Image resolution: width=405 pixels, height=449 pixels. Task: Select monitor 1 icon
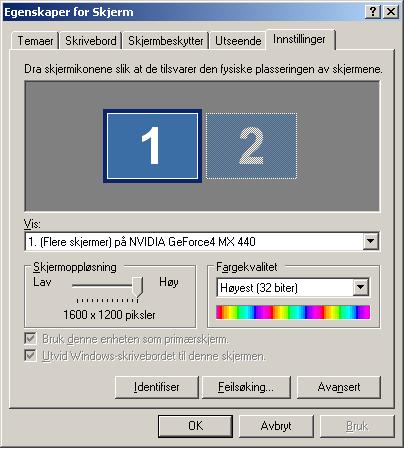coord(152,146)
